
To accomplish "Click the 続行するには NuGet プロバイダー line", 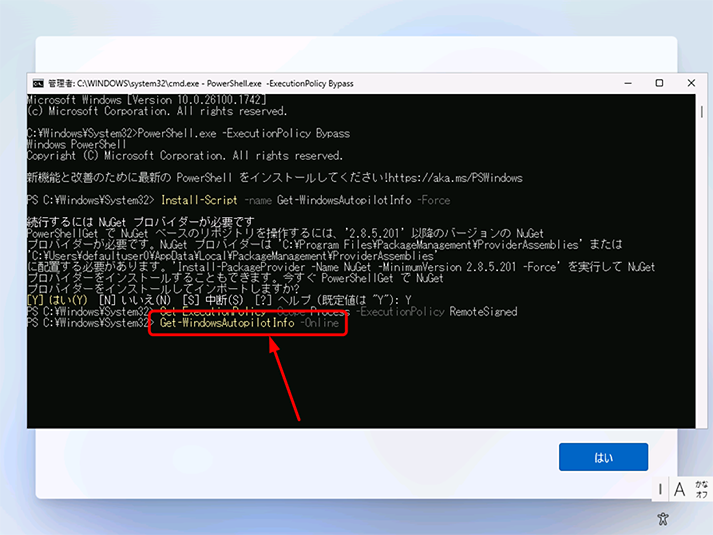I will click(141, 222).
